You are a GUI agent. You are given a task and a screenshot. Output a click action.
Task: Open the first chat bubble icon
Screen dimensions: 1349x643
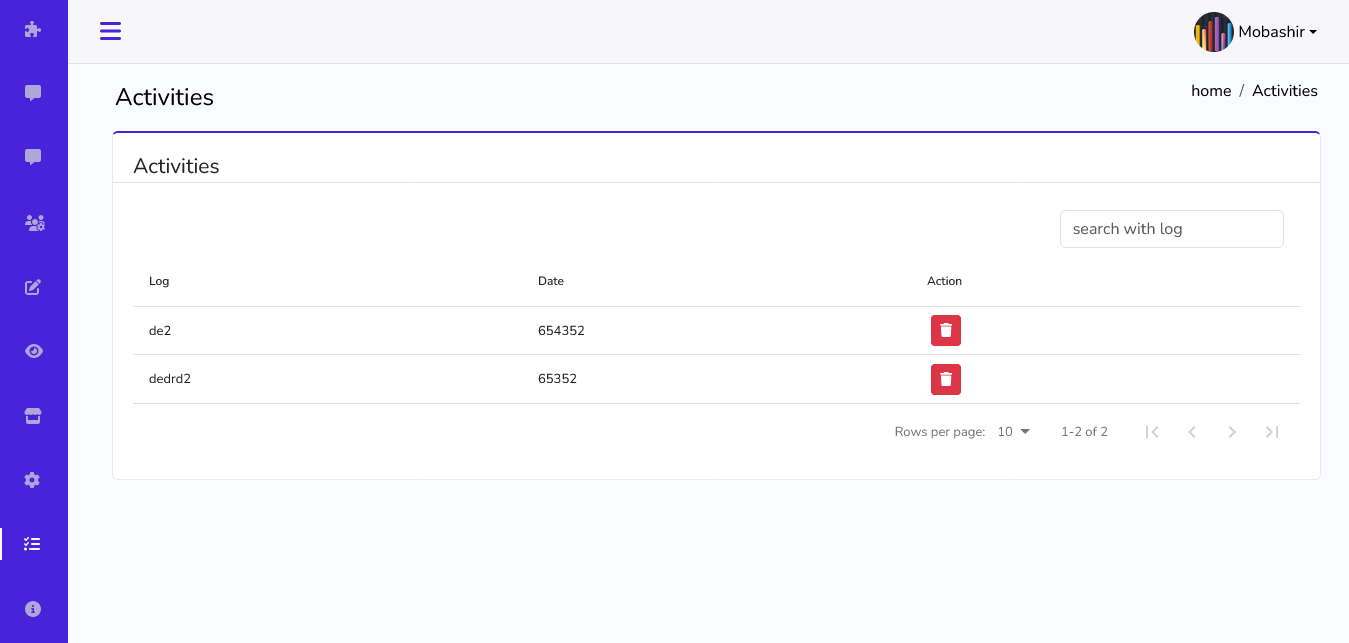click(x=33, y=92)
